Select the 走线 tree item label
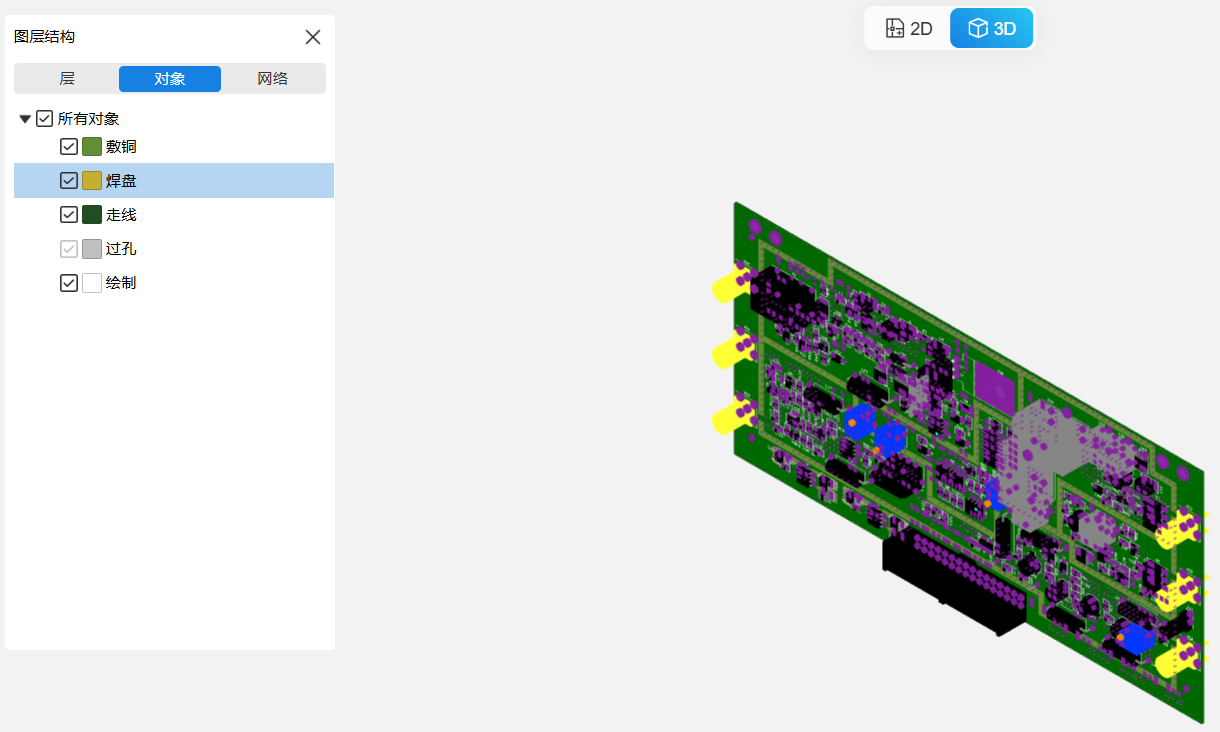This screenshot has height=732, width=1220. pos(121,215)
